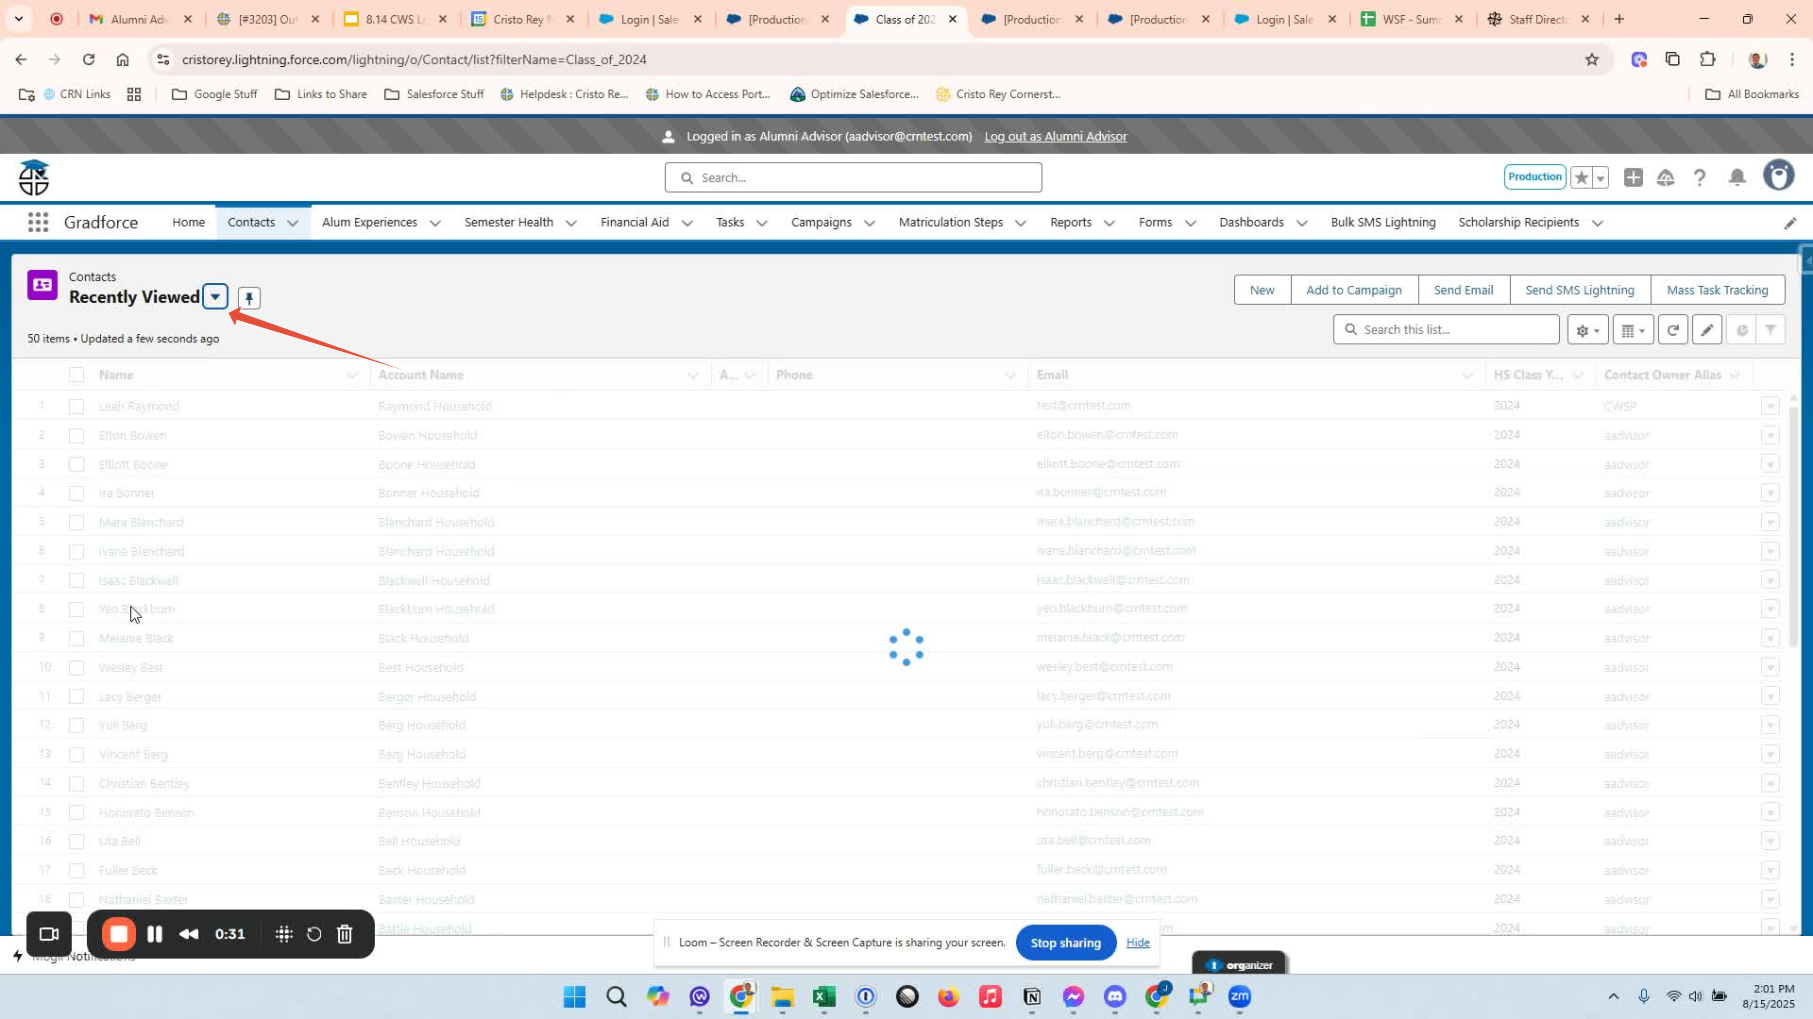Image resolution: width=1813 pixels, height=1019 pixels.
Task: Check the Elliott Boone row
Action: [76, 464]
